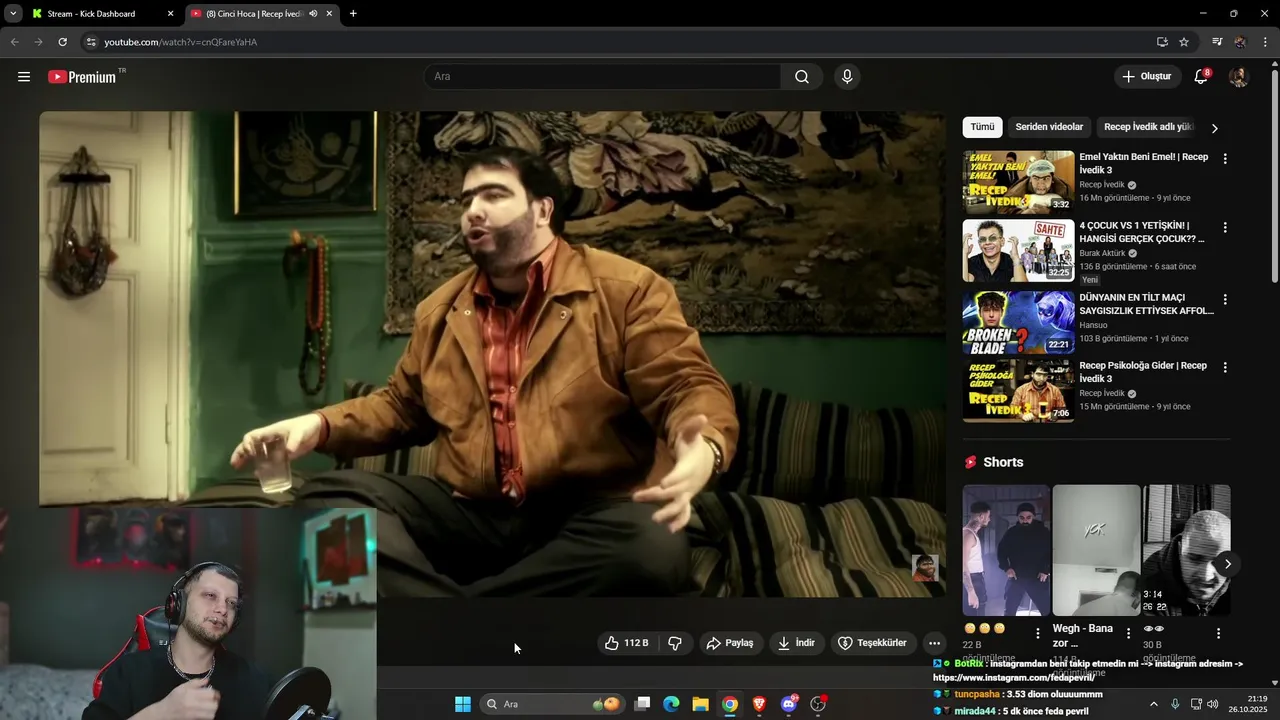Open Task View on taskbar
This screenshot has width=1280, height=720.
643,704
